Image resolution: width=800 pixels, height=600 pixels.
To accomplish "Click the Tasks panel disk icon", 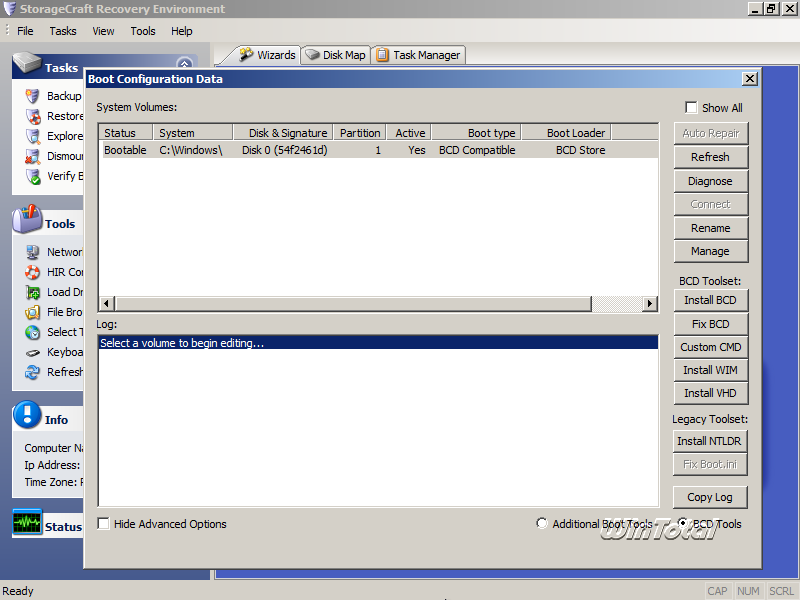I will point(27,63).
